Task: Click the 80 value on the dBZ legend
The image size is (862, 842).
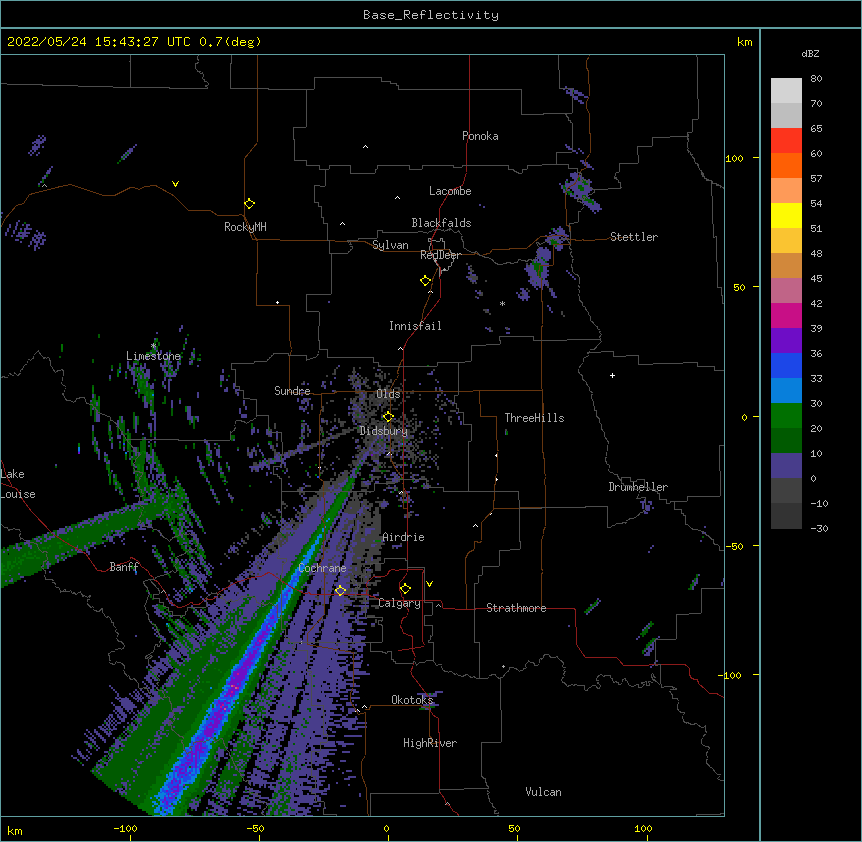Action: pos(816,79)
